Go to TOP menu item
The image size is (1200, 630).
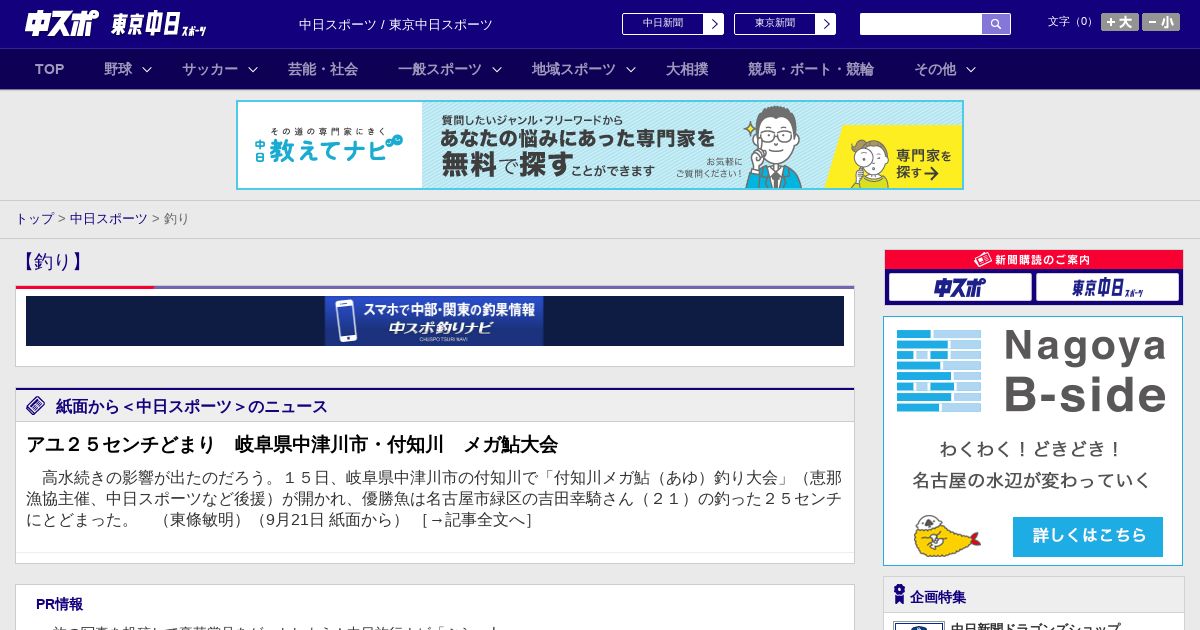[x=50, y=69]
